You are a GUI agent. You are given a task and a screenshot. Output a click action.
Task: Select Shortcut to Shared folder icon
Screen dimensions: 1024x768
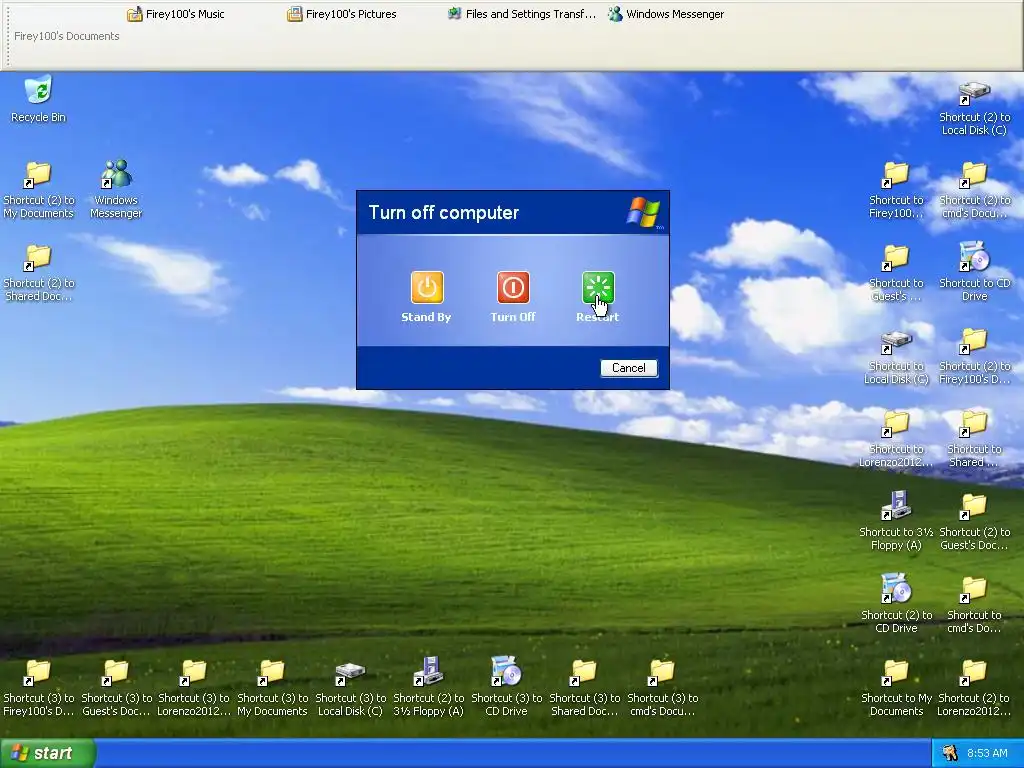(x=974, y=439)
